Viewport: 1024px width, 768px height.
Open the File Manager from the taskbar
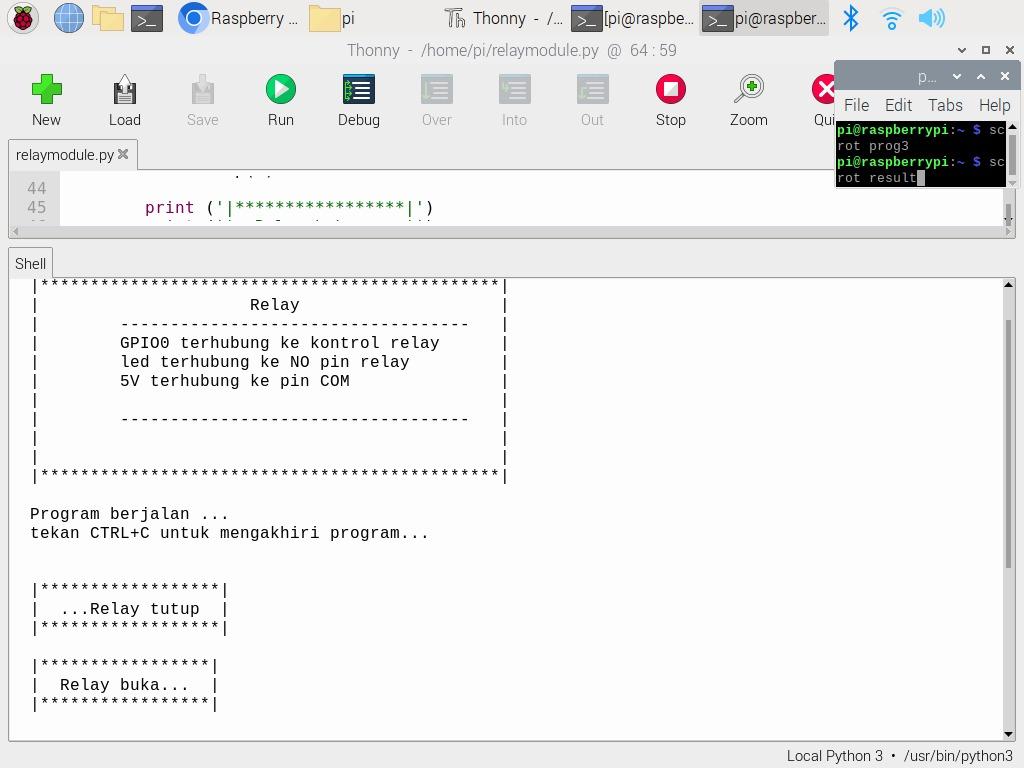click(x=108, y=18)
